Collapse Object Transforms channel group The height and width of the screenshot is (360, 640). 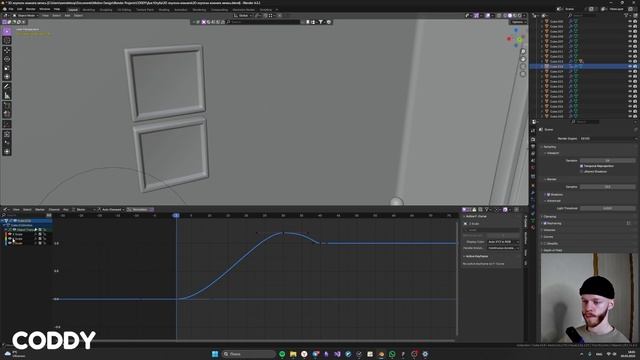click(x=6, y=230)
